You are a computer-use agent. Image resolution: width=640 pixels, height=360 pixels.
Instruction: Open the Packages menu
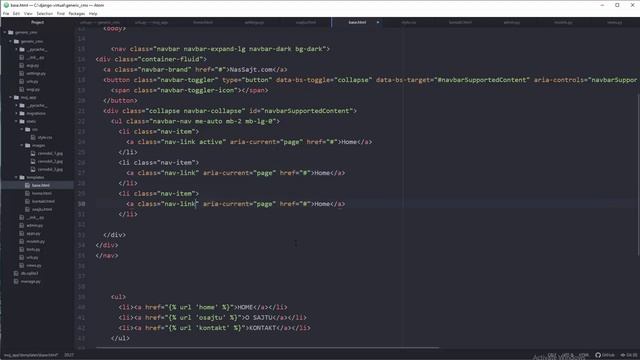pyautogui.click(x=77, y=13)
